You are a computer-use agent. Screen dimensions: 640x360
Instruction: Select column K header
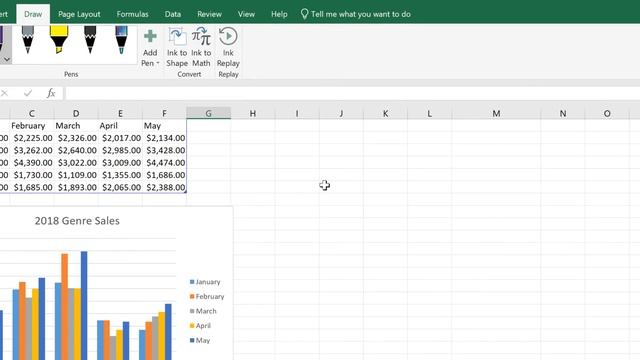point(385,113)
